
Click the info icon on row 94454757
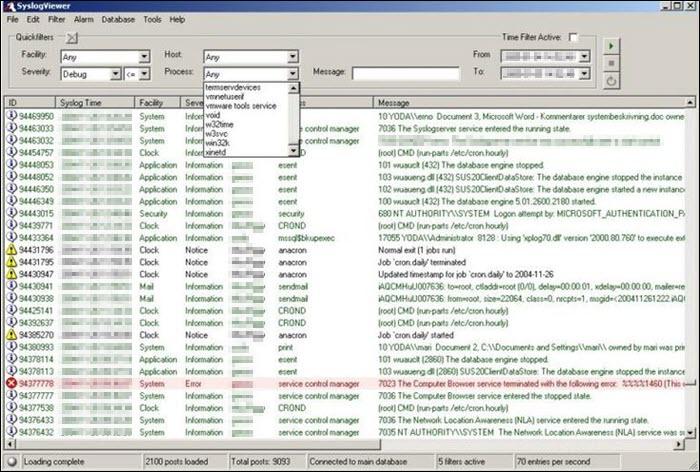pyautogui.click(x=11, y=152)
